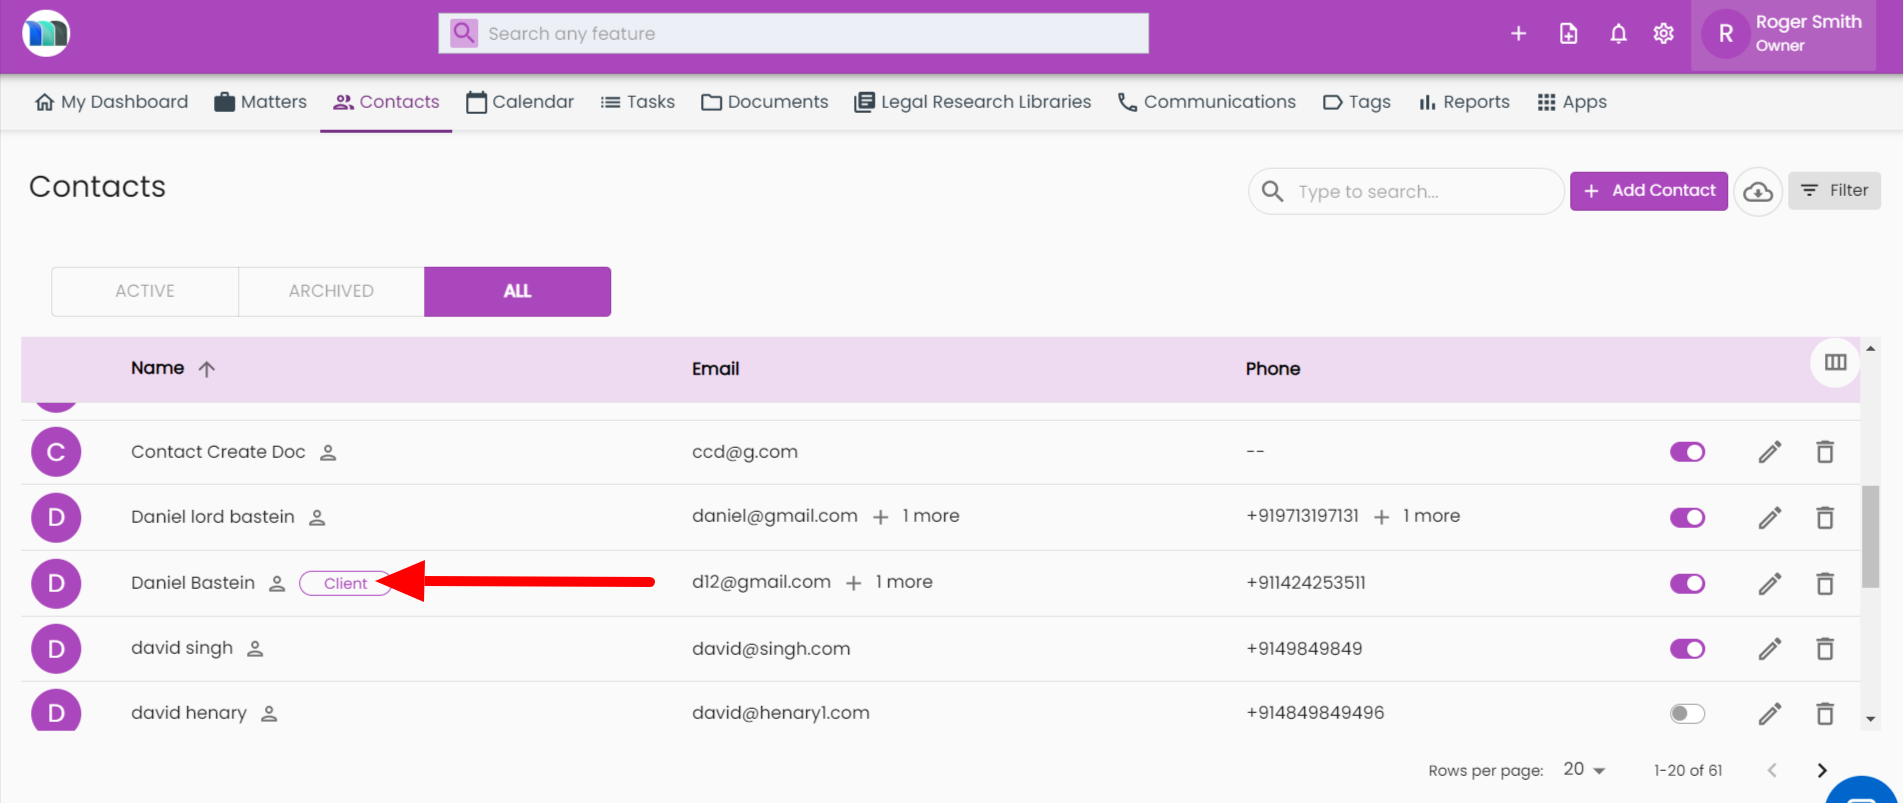Click the new document icon in header
The height and width of the screenshot is (803, 1903).
(1568, 34)
